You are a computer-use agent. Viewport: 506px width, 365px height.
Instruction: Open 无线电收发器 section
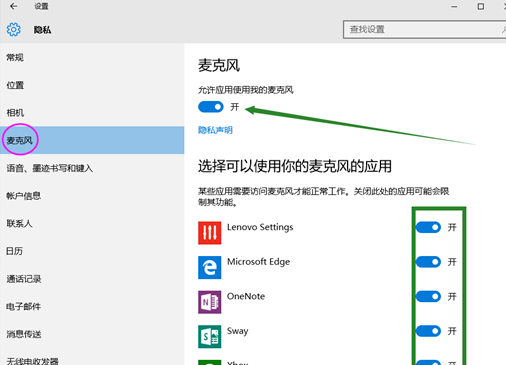92,358
